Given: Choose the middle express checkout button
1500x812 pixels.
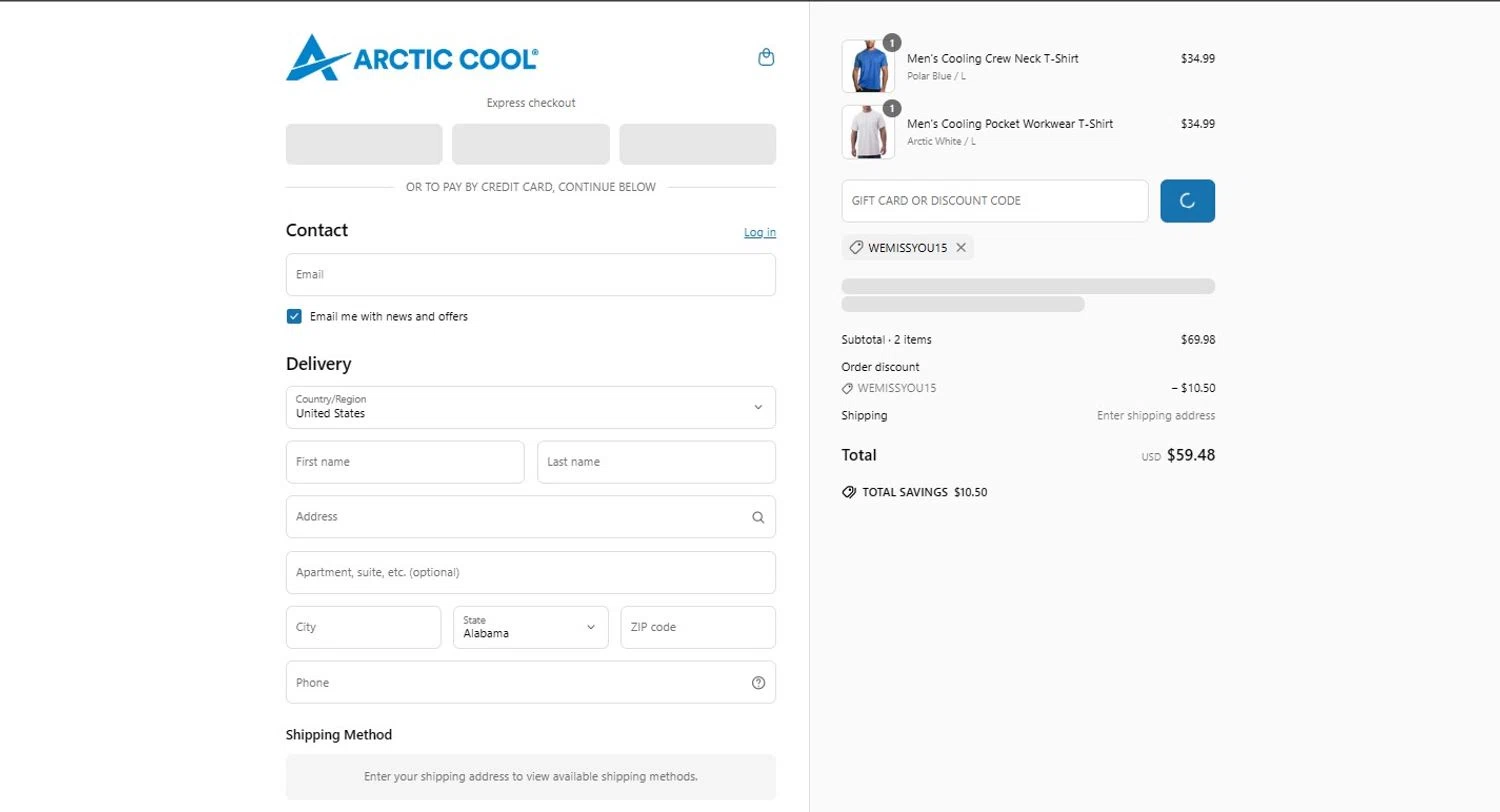Looking at the screenshot, I should click(531, 144).
